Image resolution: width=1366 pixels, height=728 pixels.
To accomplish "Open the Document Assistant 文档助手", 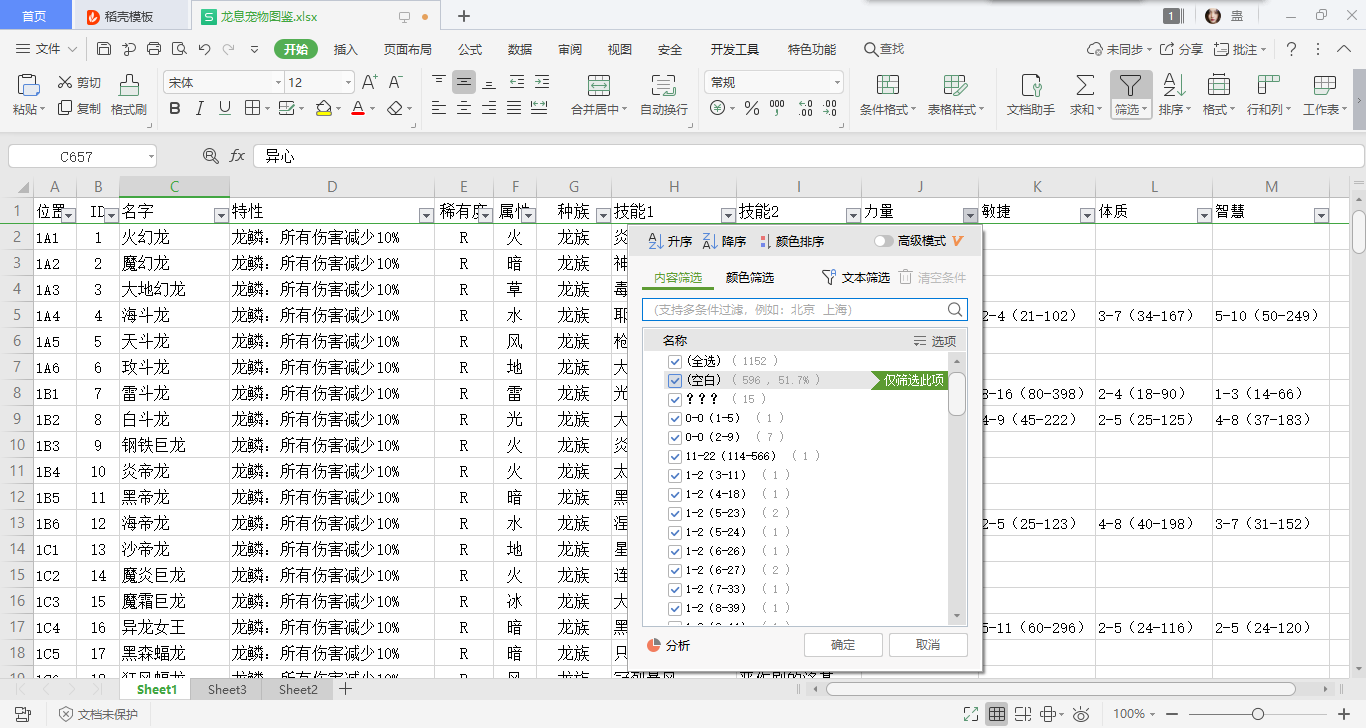I will pyautogui.click(x=1030, y=96).
